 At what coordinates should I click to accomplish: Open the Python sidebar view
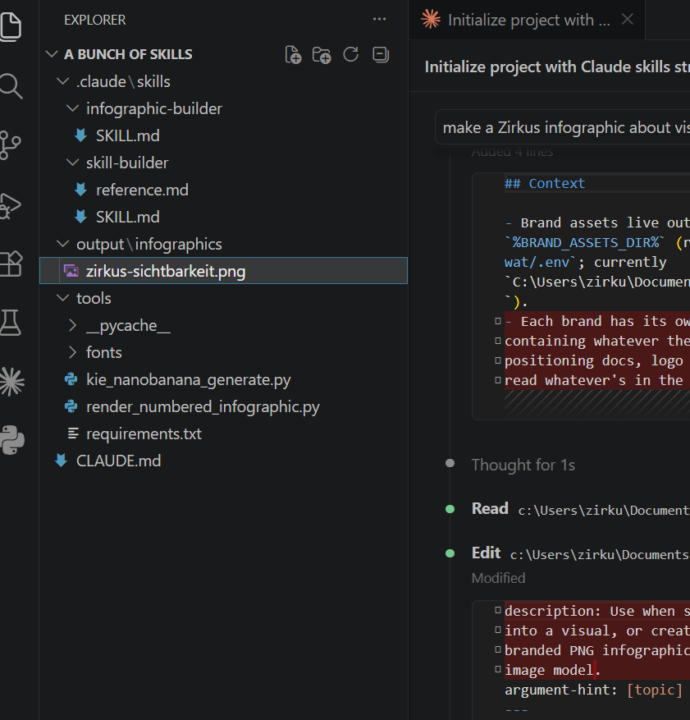click(12, 440)
